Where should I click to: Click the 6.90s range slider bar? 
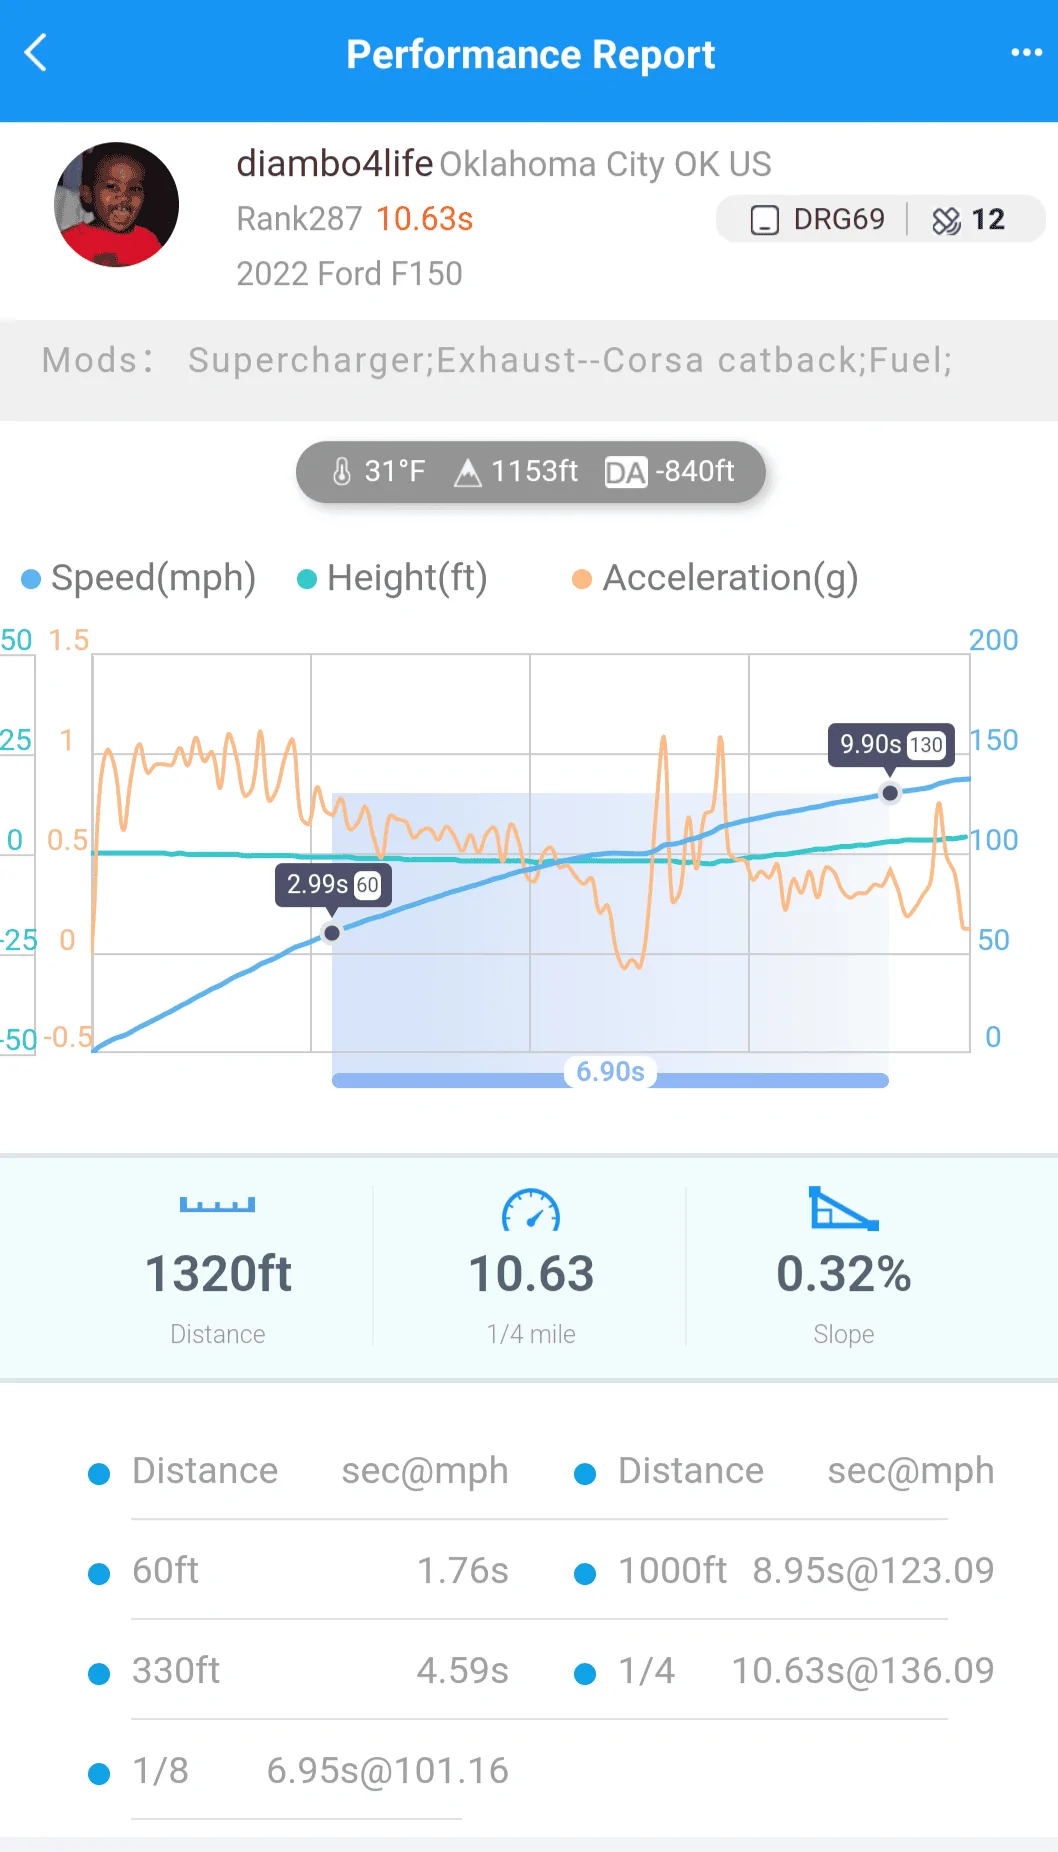click(x=610, y=1078)
